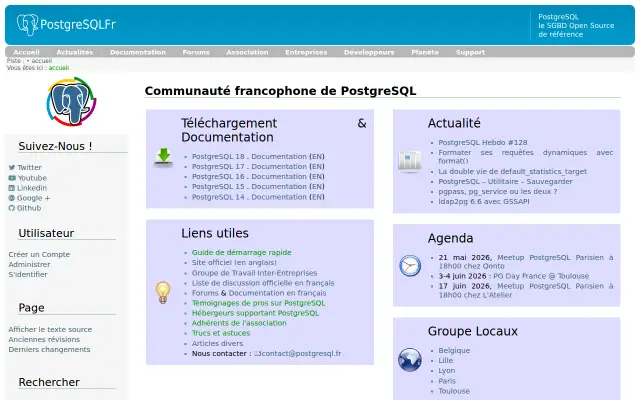Open Site officiel (en anglais)
Image resolution: width=640 pixels, height=400 pixels.
[x=234, y=262]
